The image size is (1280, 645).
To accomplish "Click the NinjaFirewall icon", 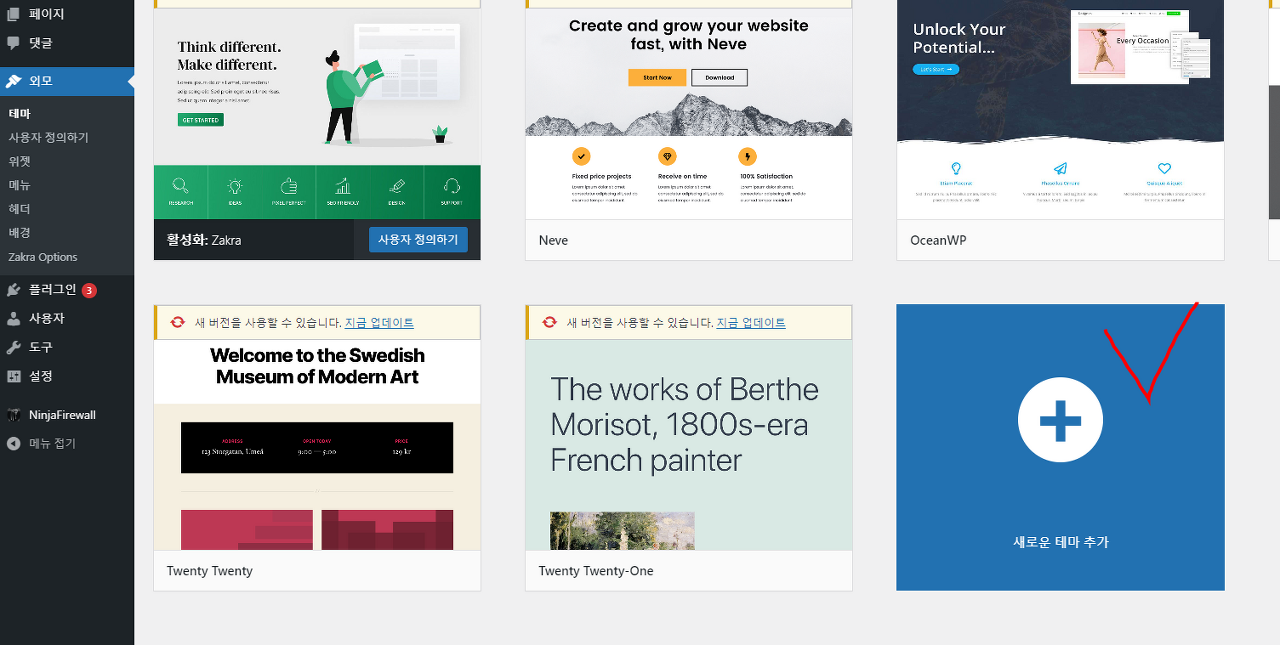I will pos(13,415).
